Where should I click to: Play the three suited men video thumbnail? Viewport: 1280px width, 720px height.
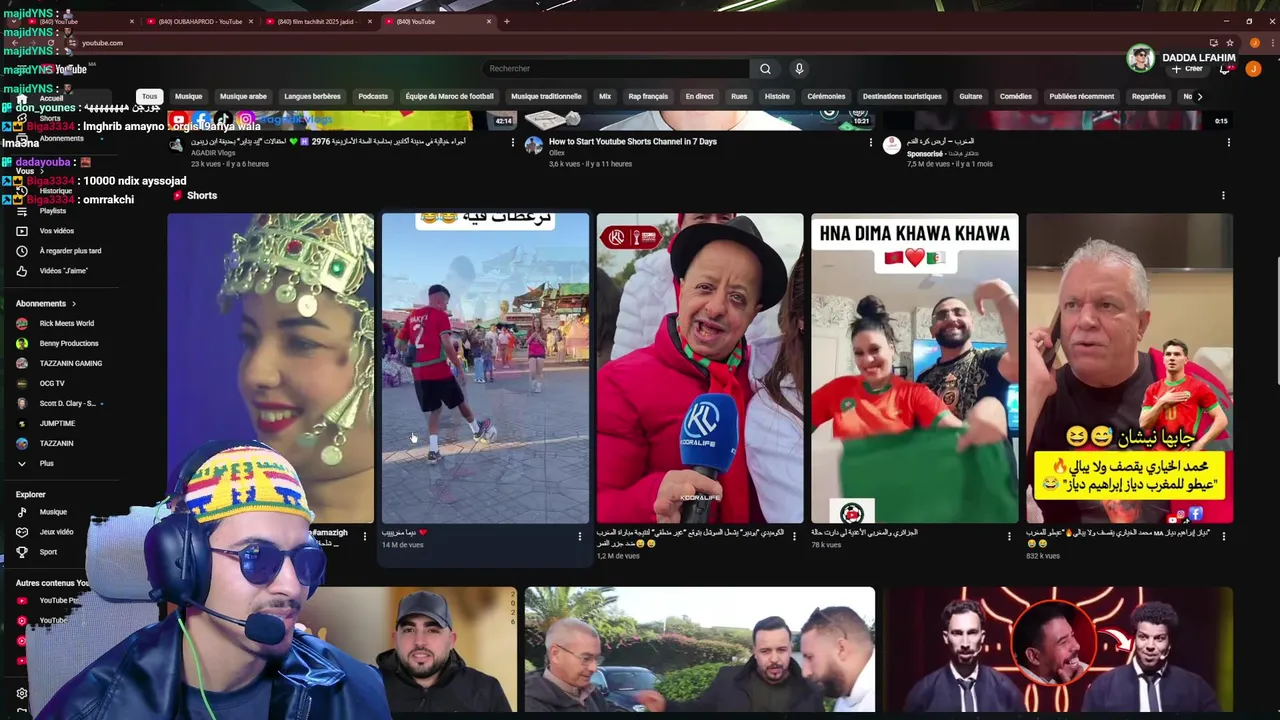coord(1058,649)
